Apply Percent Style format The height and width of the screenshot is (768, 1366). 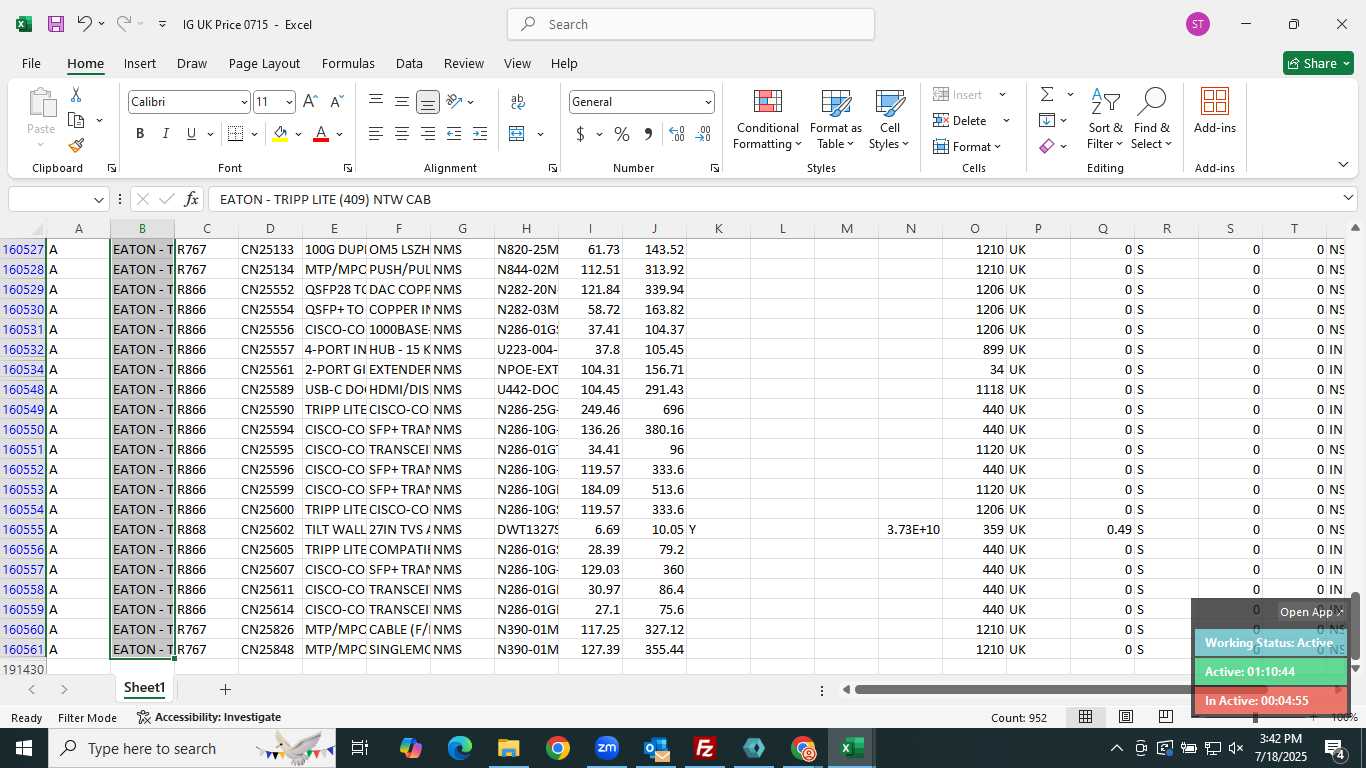[622, 134]
